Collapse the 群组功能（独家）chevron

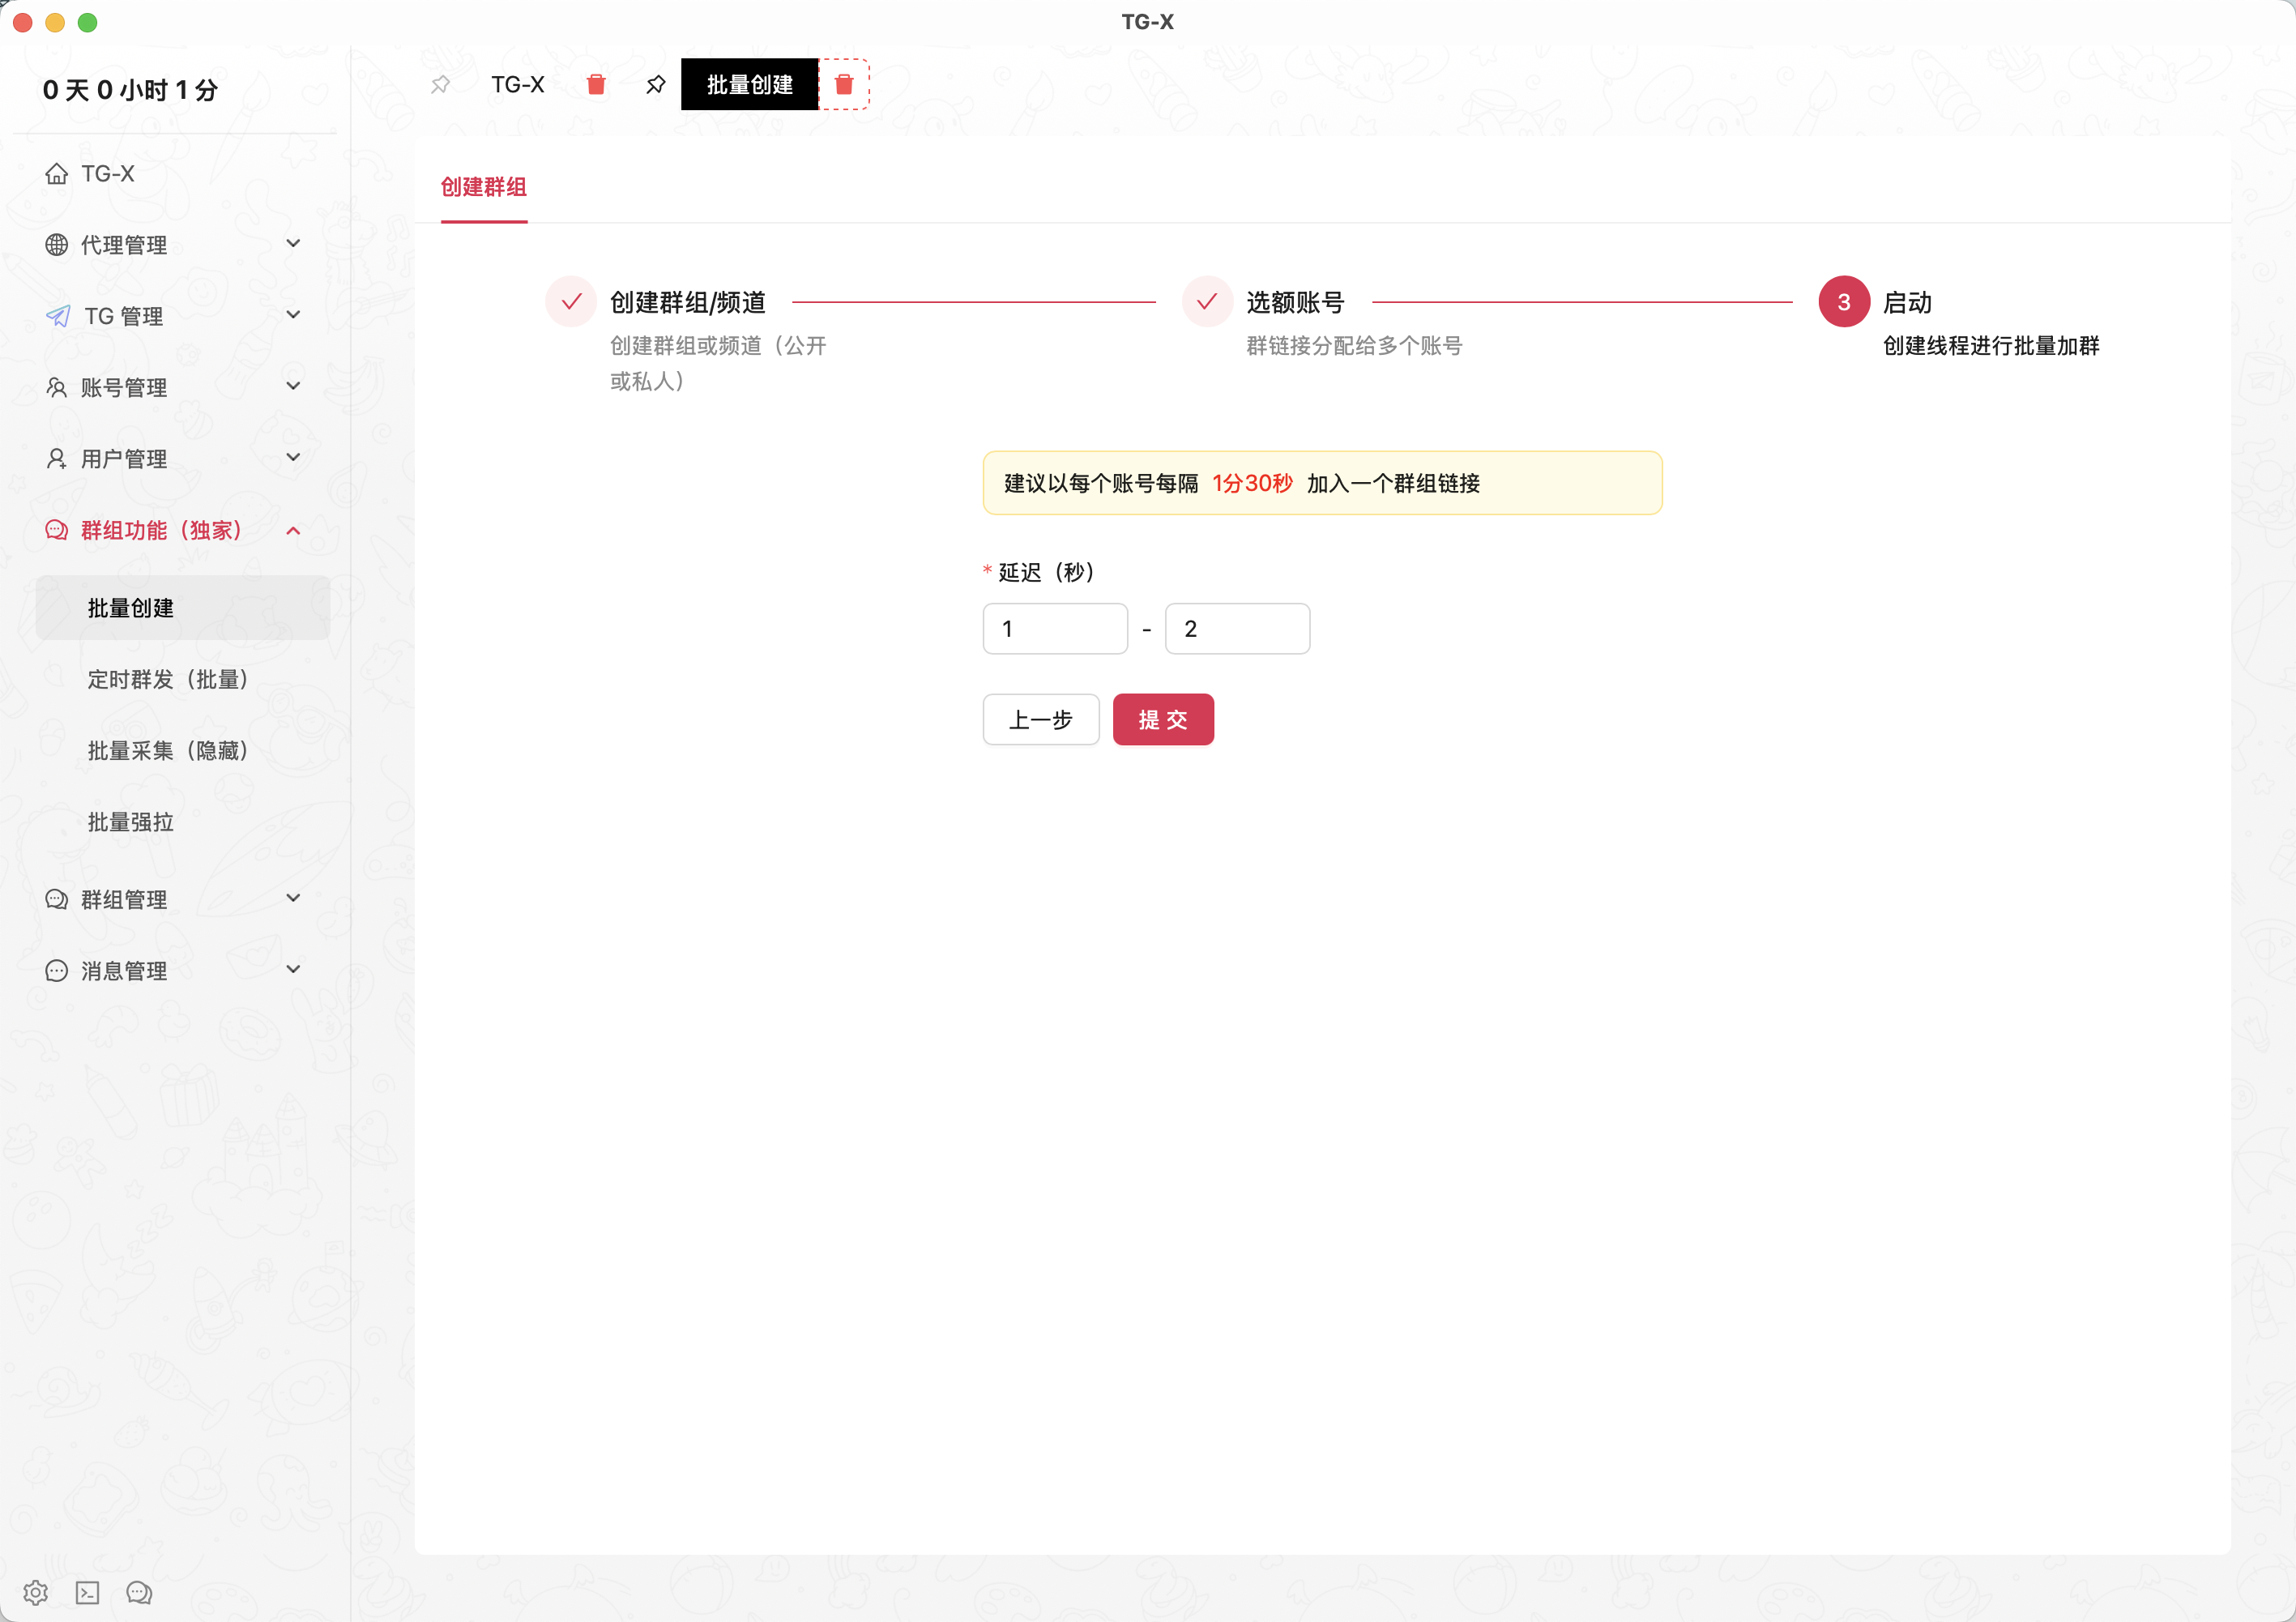click(x=293, y=531)
